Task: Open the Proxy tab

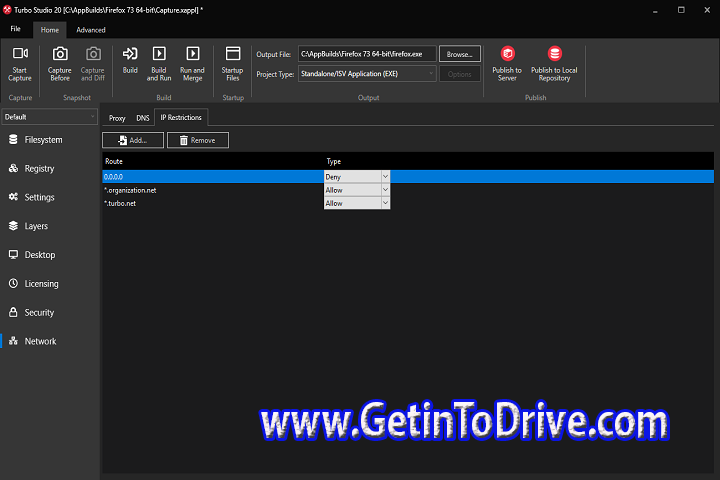Action: pos(117,118)
